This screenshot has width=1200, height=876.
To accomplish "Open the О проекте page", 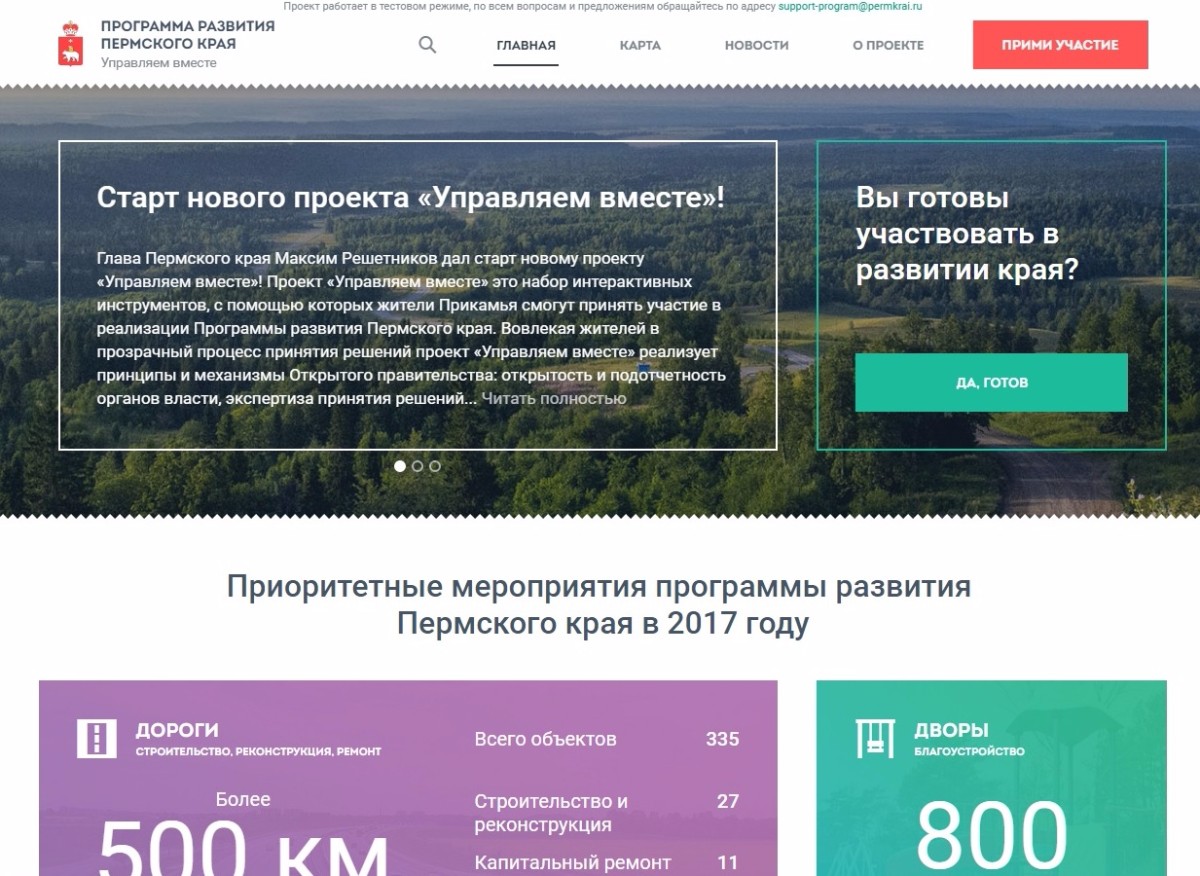I will tap(888, 45).
